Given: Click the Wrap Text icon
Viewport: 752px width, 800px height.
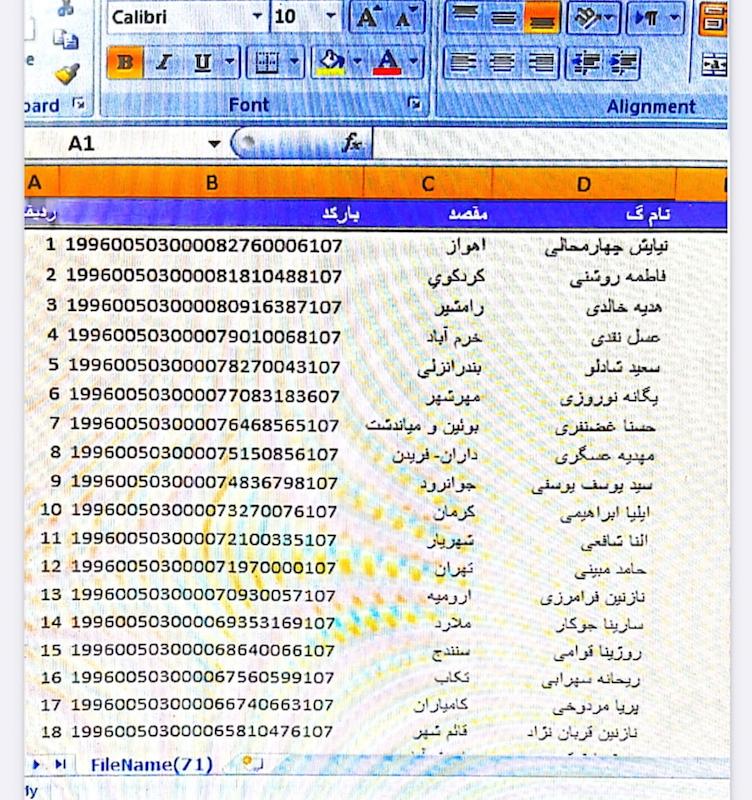Looking at the screenshot, I should (713, 18).
